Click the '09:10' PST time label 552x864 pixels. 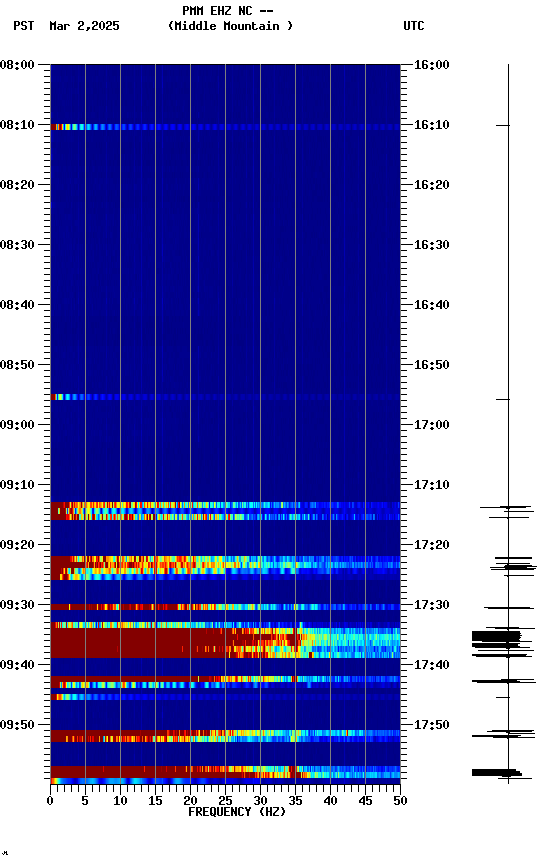coord(17,485)
